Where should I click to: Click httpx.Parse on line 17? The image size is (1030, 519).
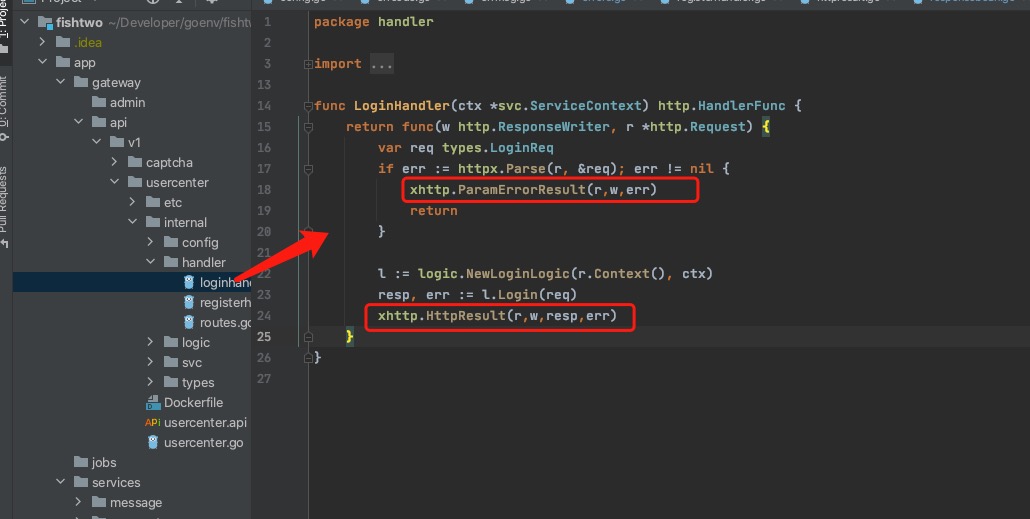(x=501, y=169)
